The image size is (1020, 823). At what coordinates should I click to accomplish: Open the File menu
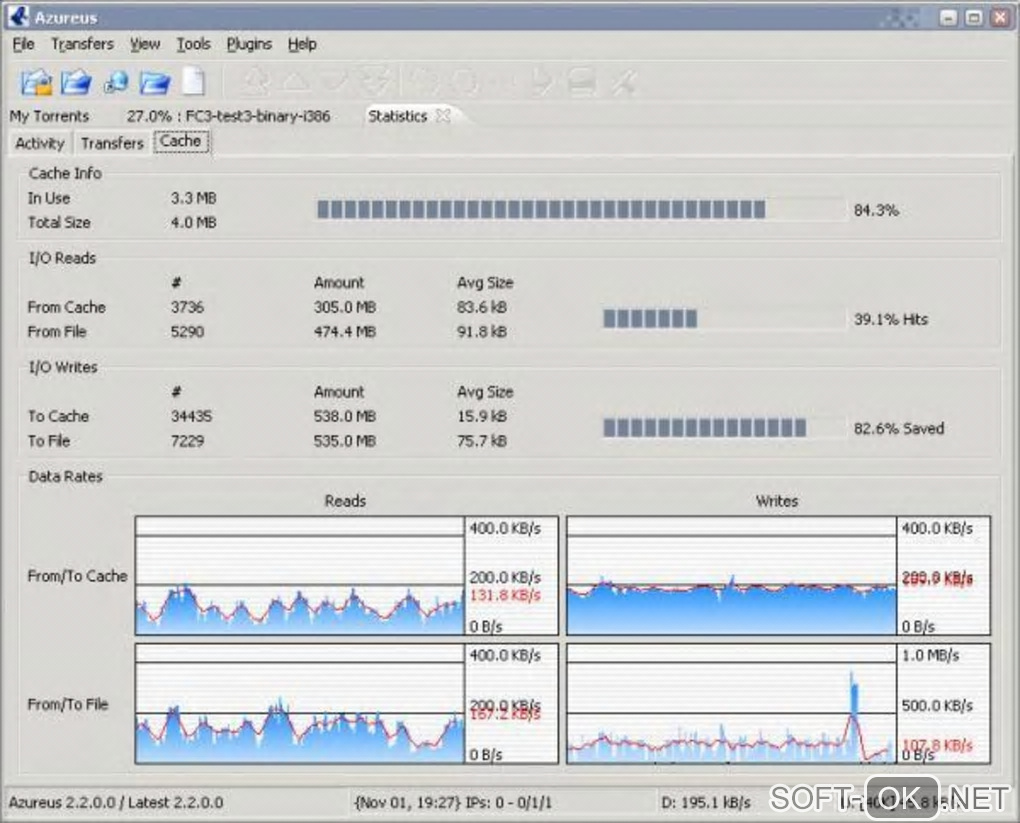point(24,44)
